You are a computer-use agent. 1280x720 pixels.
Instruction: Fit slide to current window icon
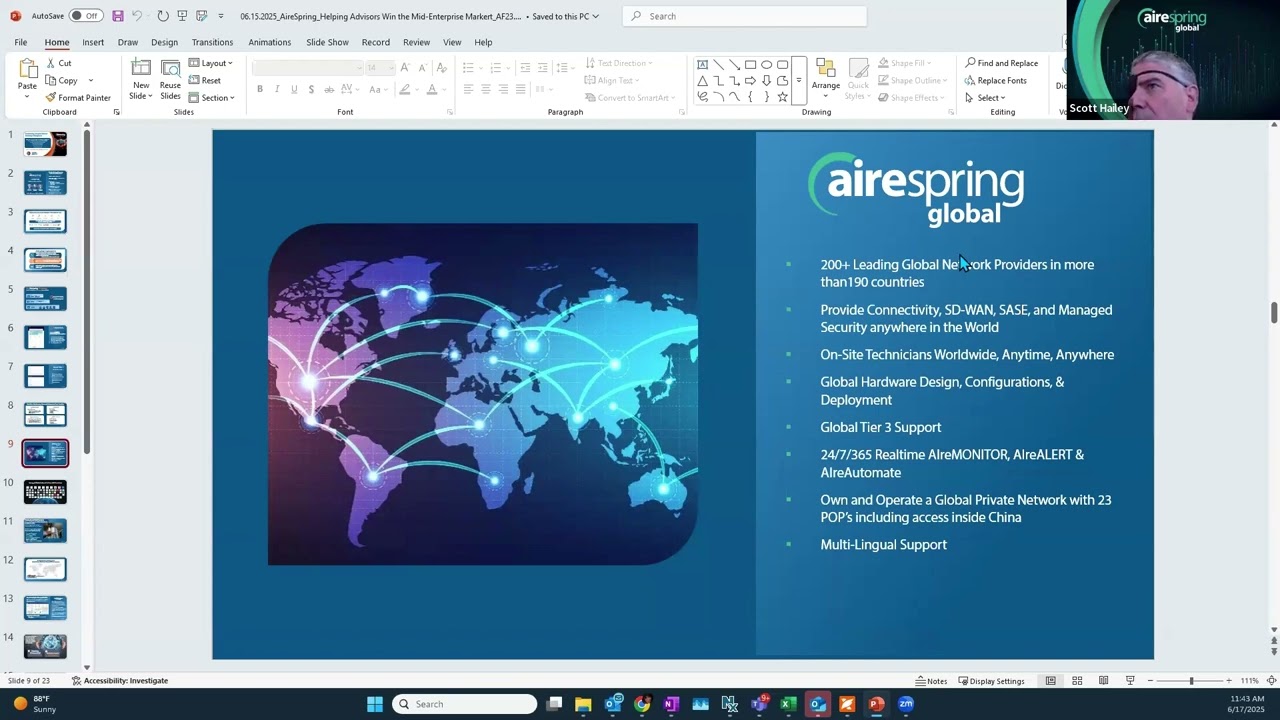coord(1271,681)
